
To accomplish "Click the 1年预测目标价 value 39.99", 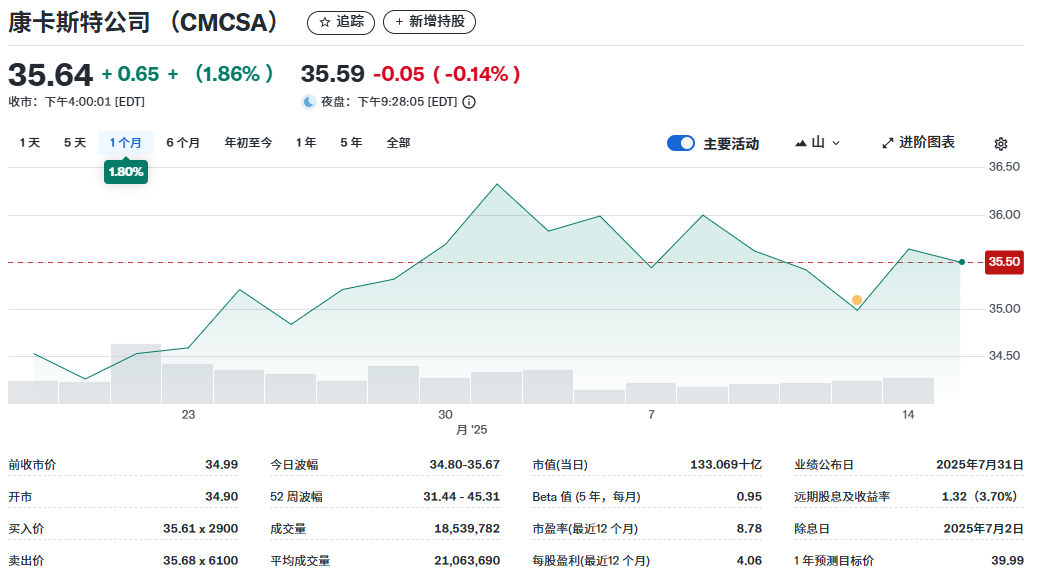I will point(1008,561).
